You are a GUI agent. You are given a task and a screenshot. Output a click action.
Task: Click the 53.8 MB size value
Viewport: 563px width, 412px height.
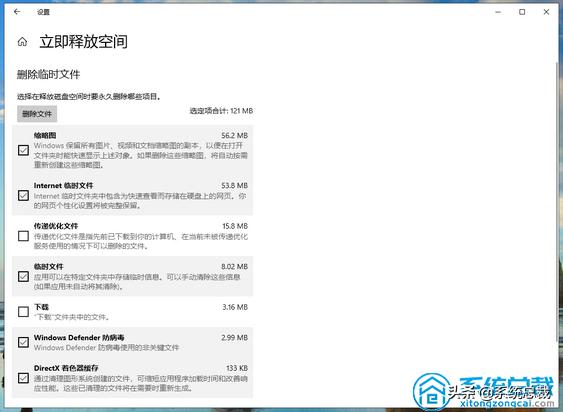click(234, 186)
